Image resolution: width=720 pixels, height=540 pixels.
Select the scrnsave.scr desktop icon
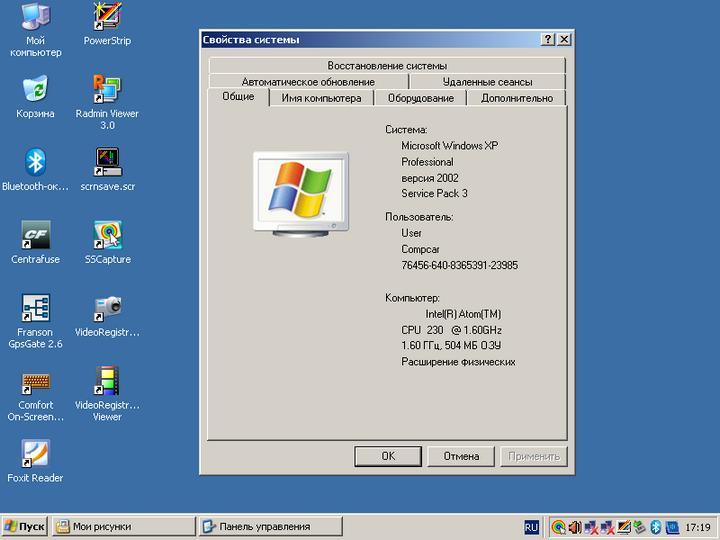(x=107, y=162)
